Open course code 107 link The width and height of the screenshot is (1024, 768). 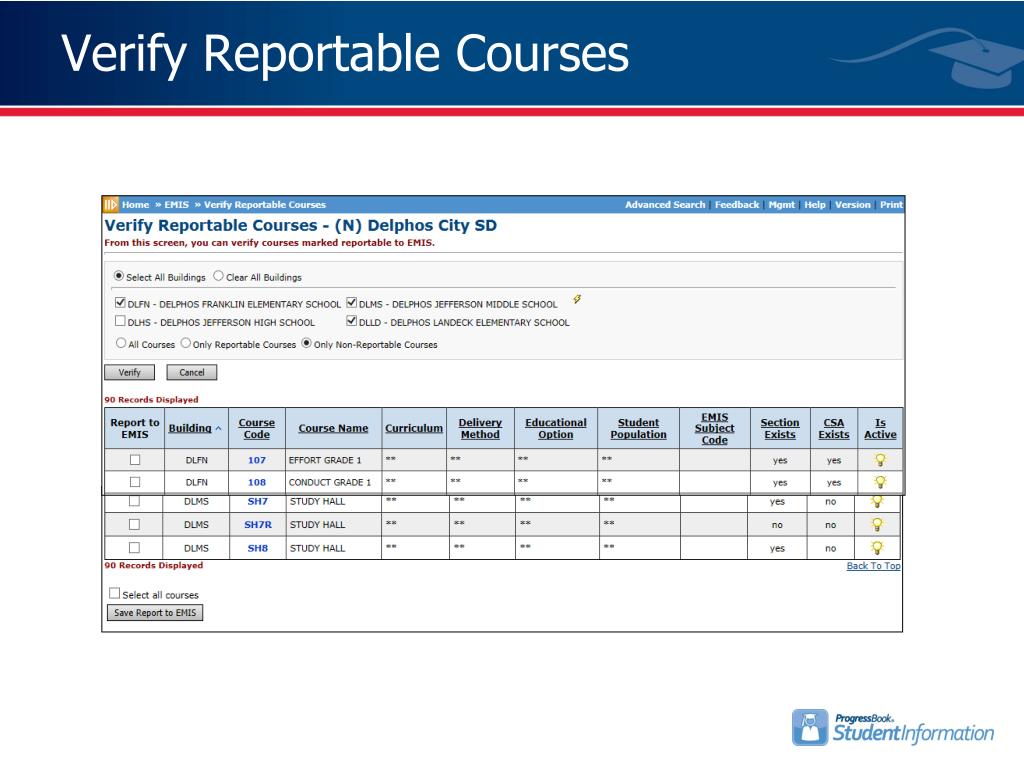(x=257, y=460)
